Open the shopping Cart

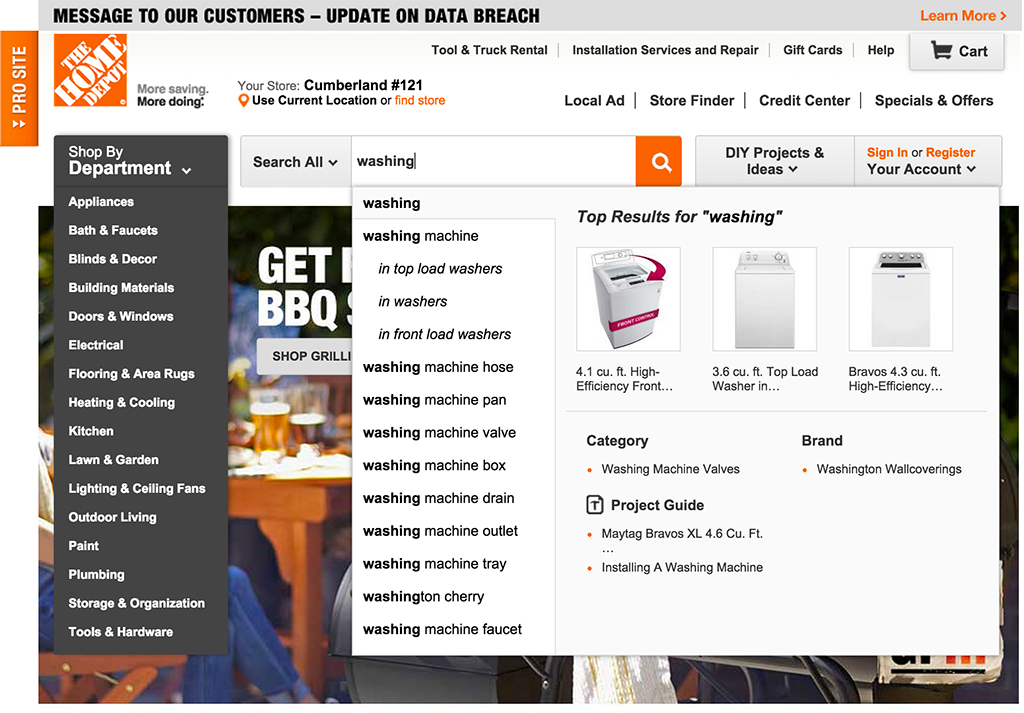[958, 51]
